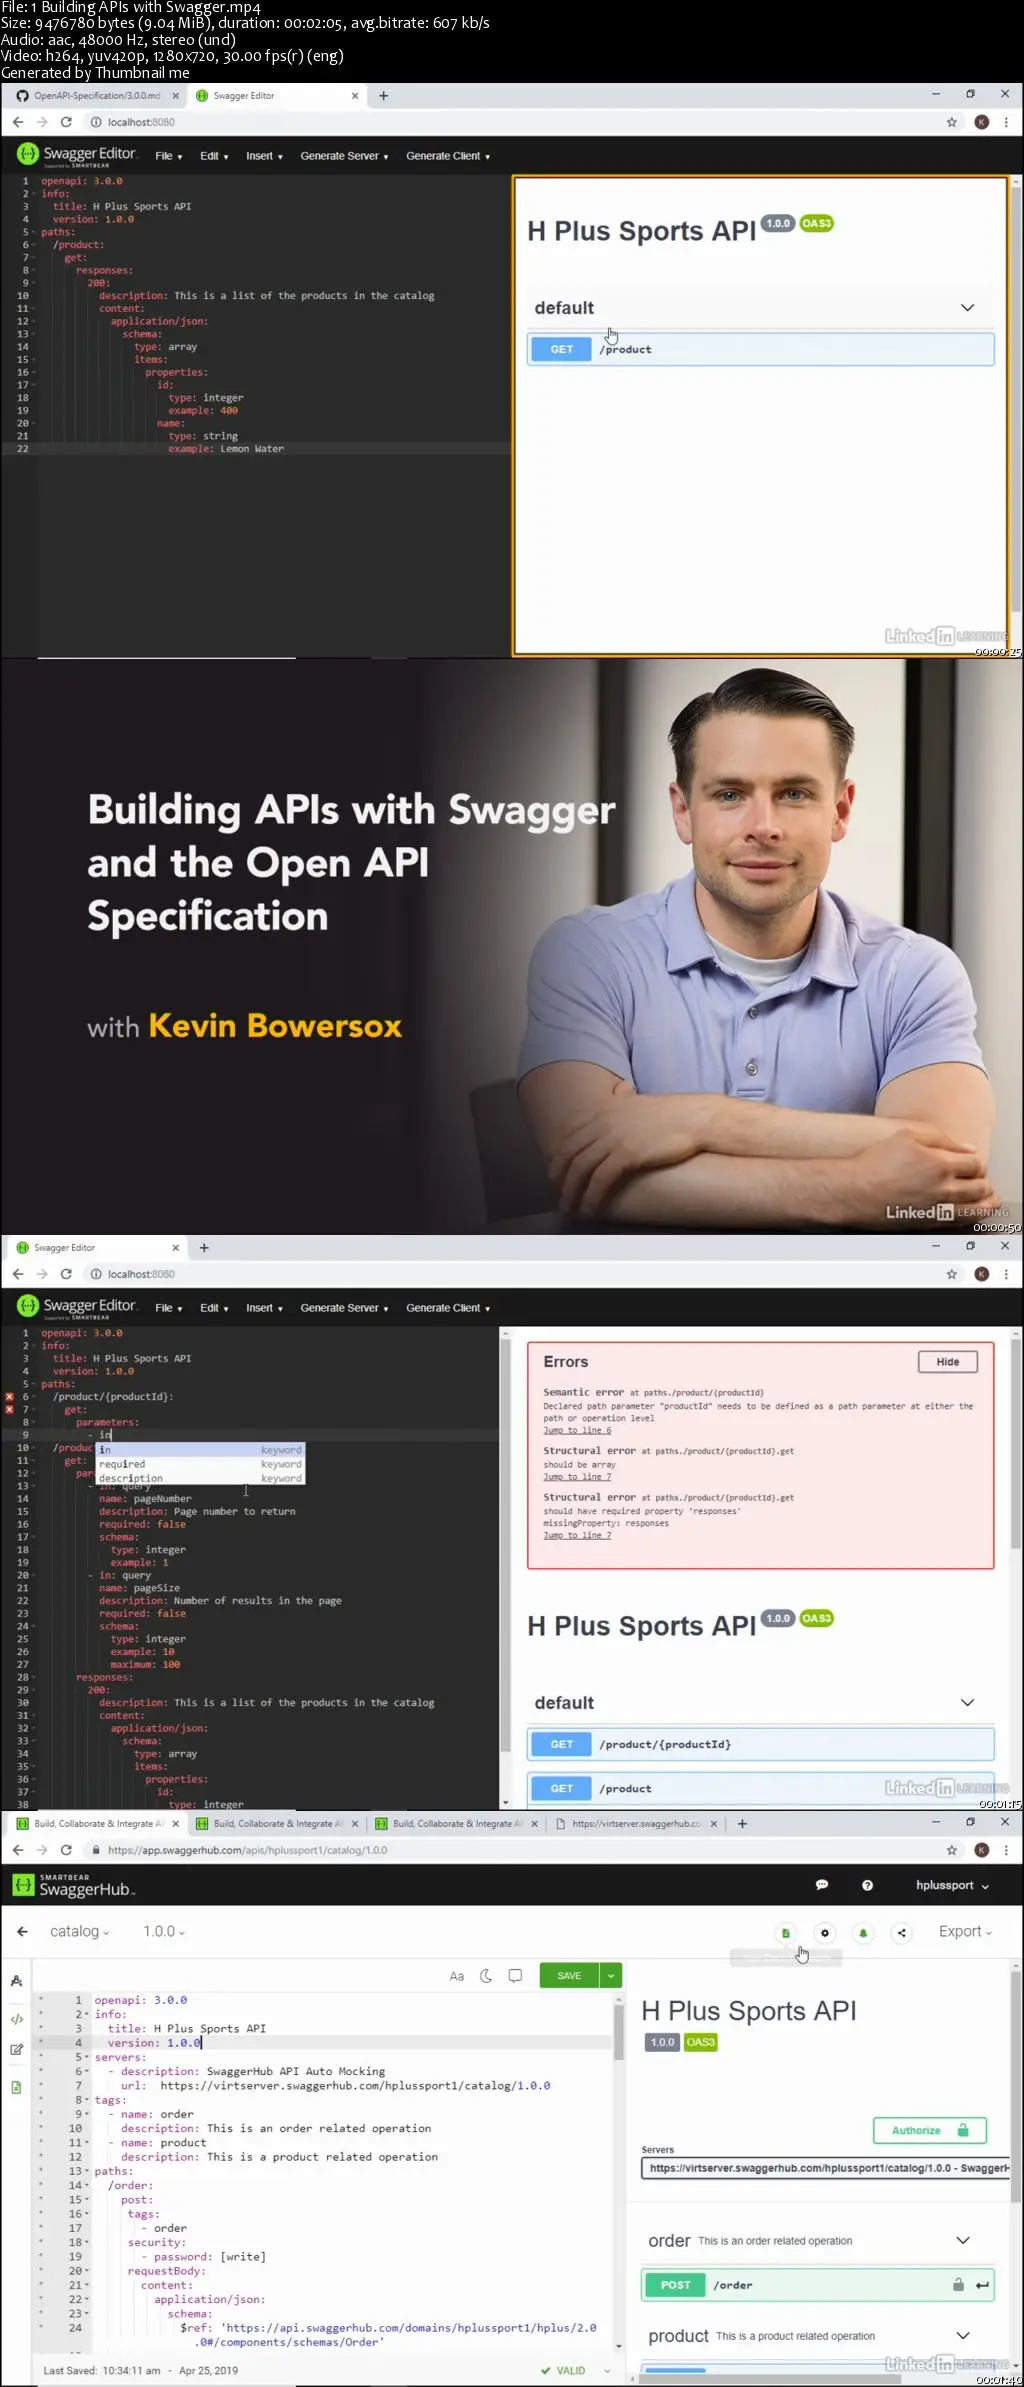Viewport: 1024px width, 2387px height.
Task: Open the SAVE button dropdown arrow
Action: 611,1975
